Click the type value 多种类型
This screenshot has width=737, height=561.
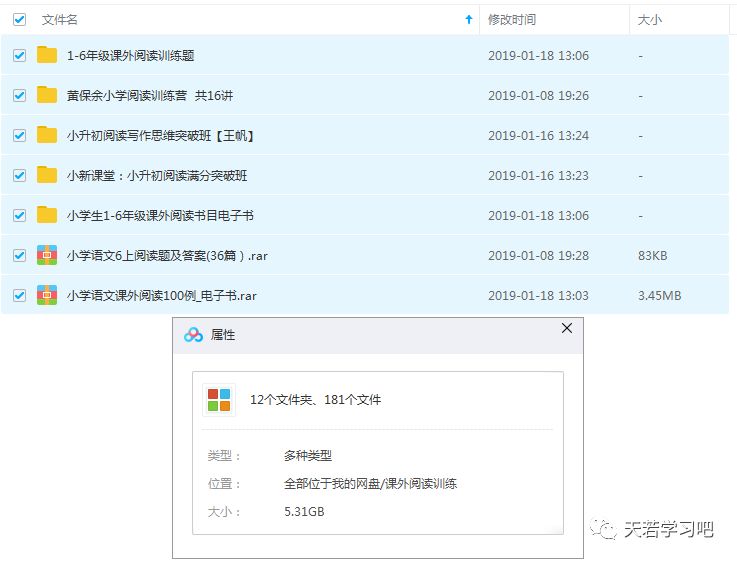(x=308, y=455)
